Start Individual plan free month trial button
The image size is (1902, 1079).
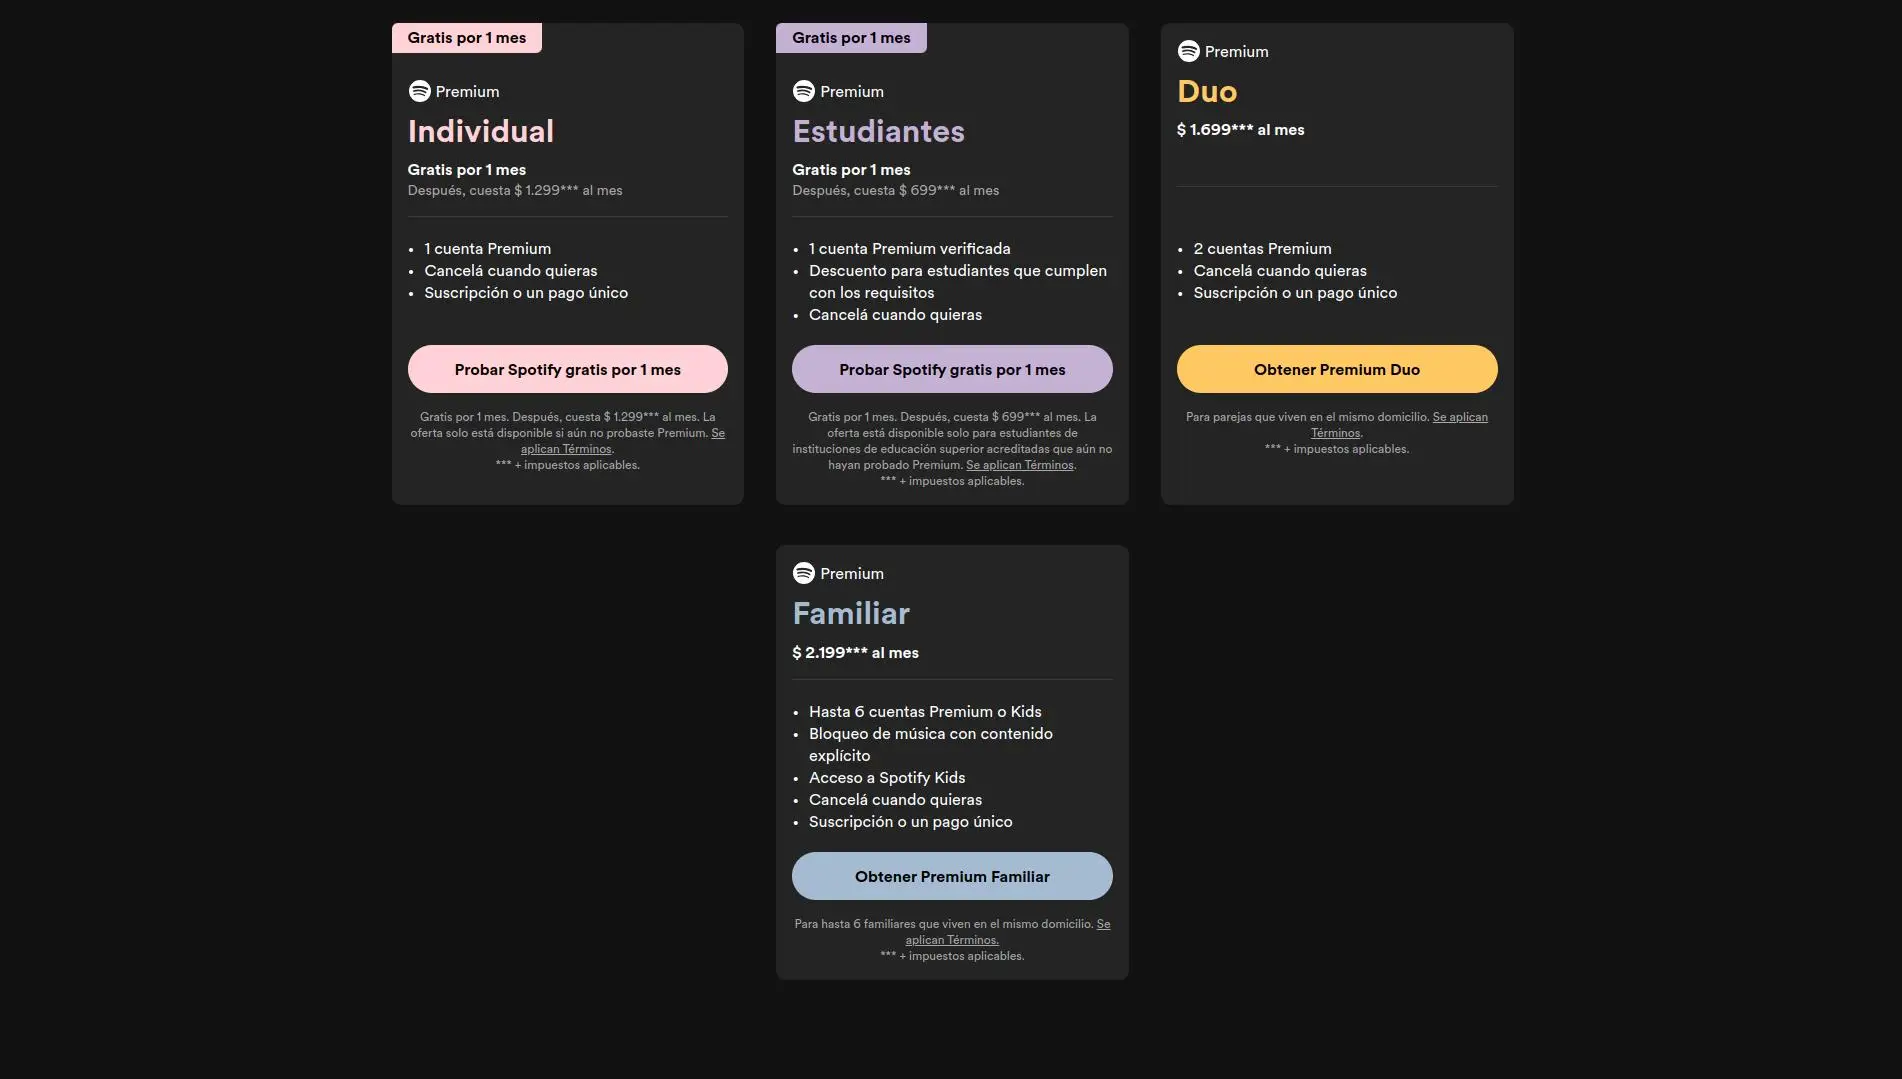point(568,369)
